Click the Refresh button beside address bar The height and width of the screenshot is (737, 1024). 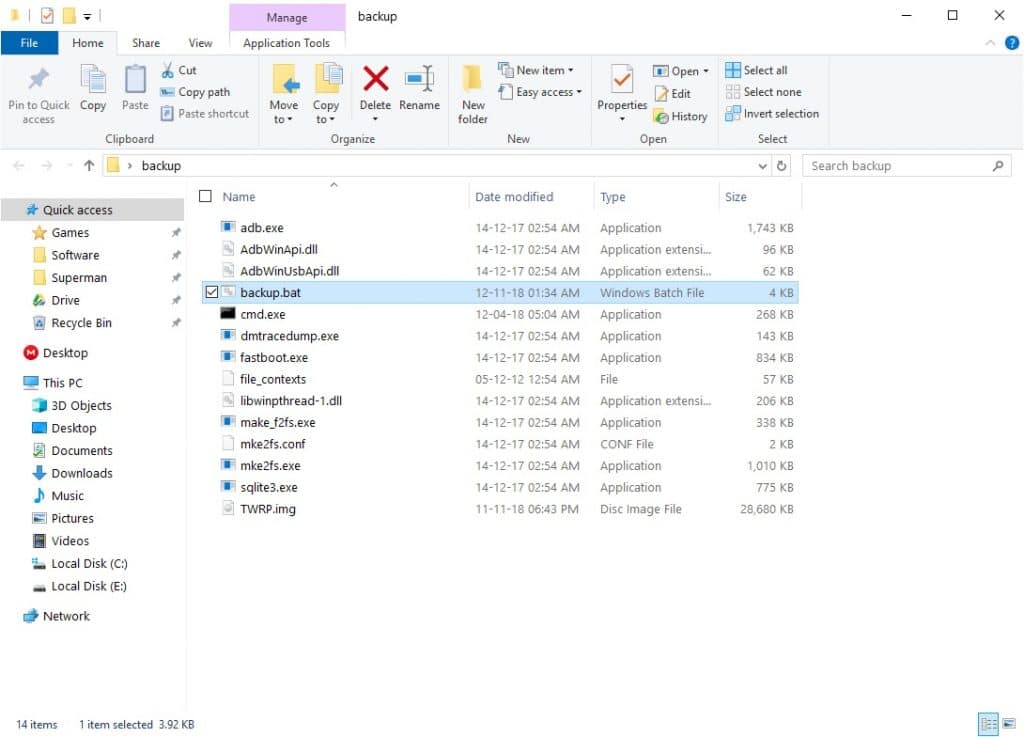(782, 166)
